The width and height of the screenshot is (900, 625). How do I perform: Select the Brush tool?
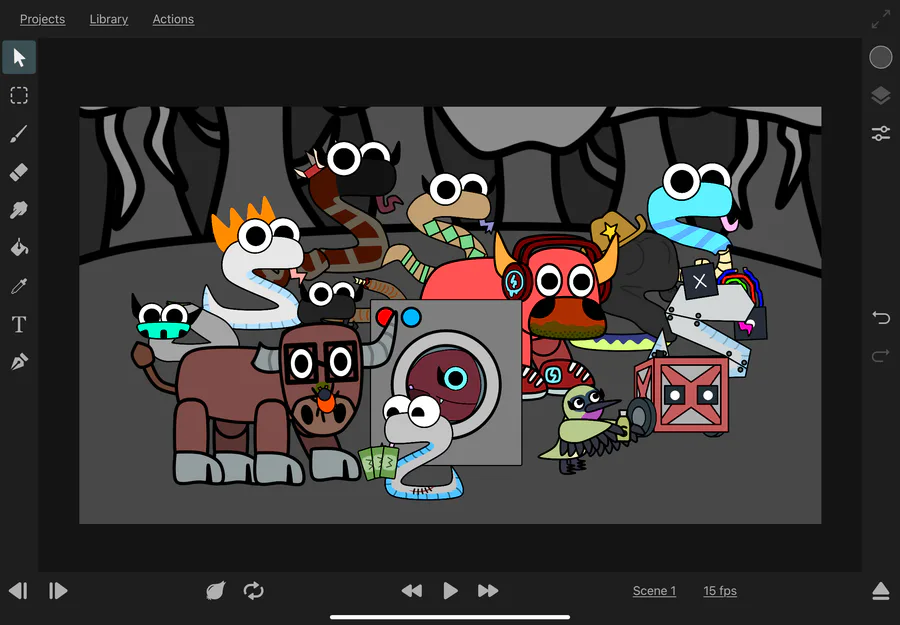coord(19,134)
